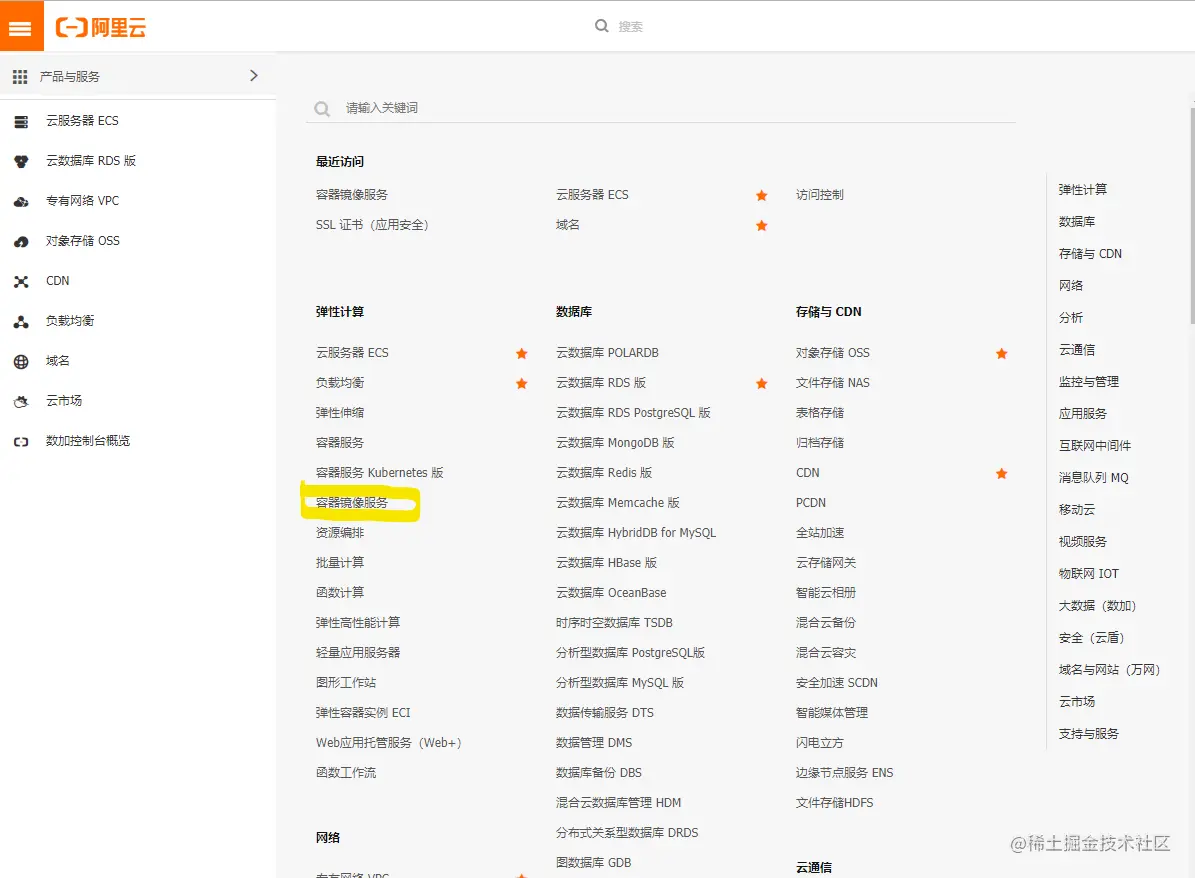Click the CDN sidebar icon
The height and width of the screenshot is (878, 1195).
(x=21, y=281)
